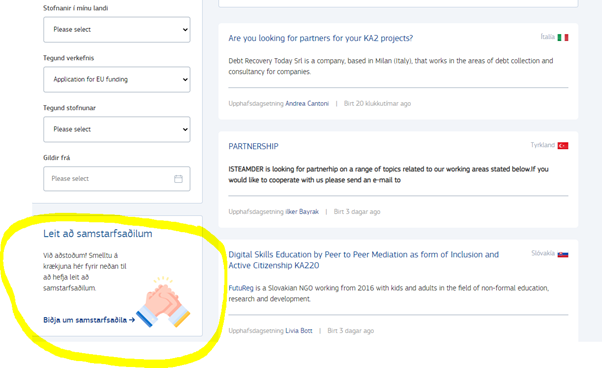602x368 pixels.
Task: Click author link Ilker Bayrak
Action: (302, 212)
